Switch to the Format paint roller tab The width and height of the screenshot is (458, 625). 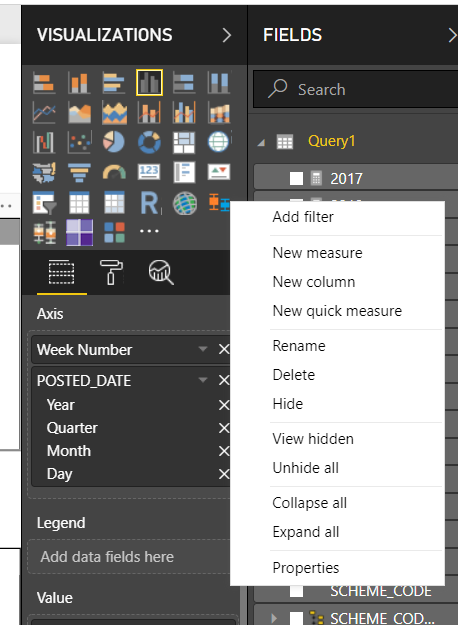(111, 272)
